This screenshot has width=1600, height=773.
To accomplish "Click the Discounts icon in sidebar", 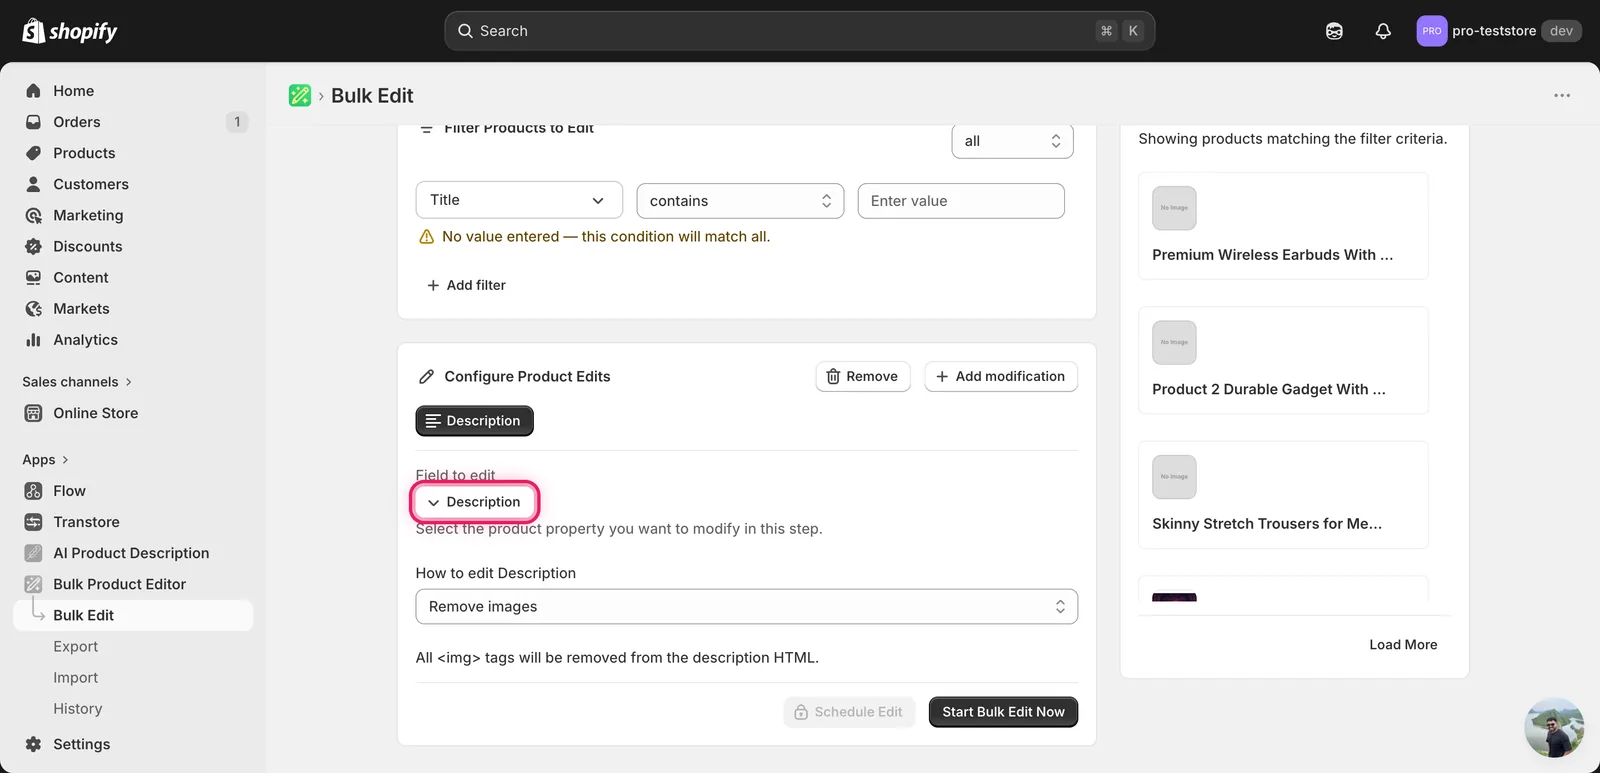I will click(x=33, y=246).
